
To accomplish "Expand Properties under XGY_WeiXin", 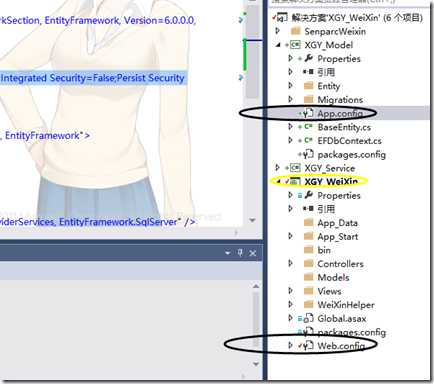I will click(291, 195).
